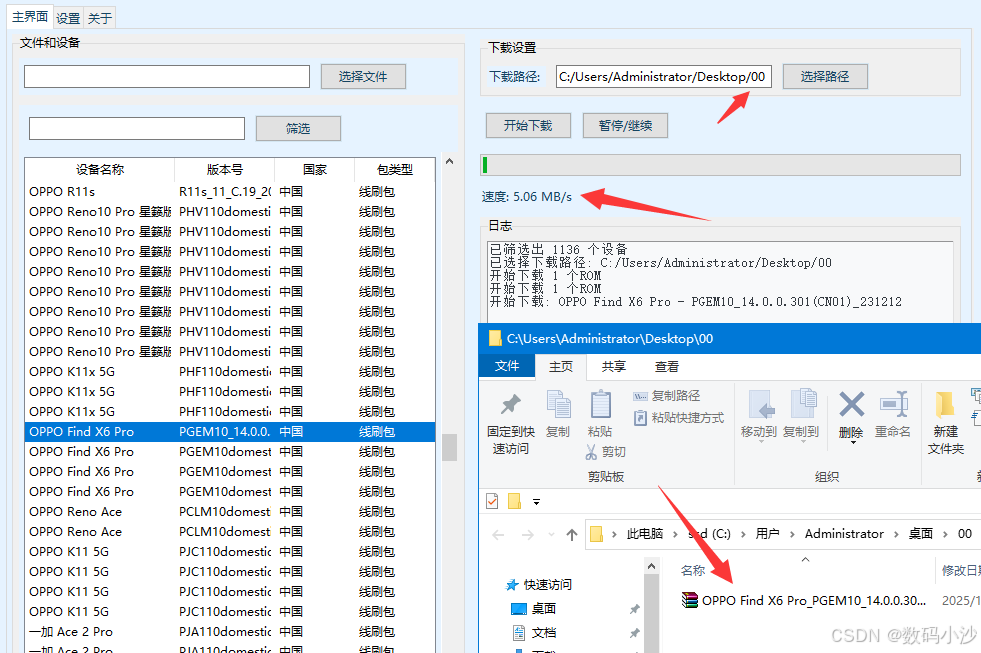Expand the chevron after 此电脑 in address bar
981x653 pixels.
point(676,534)
